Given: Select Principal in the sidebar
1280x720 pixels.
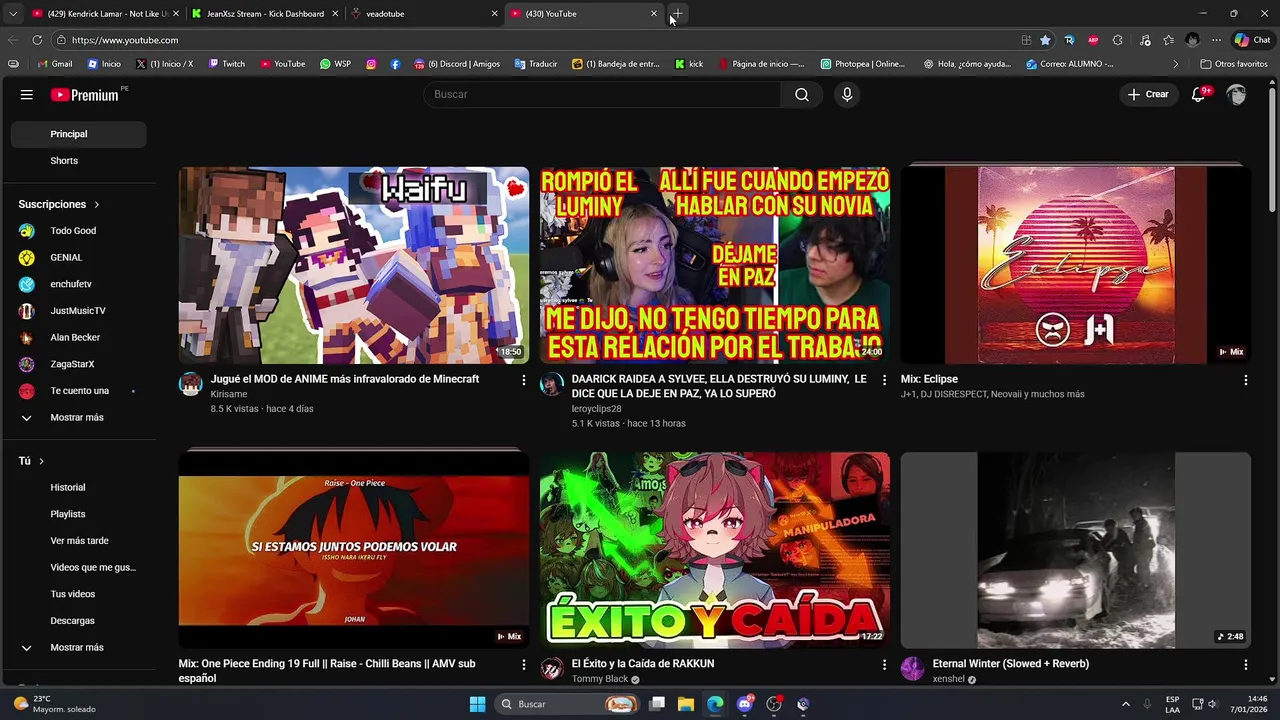Looking at the screenshot, I should click(78, 134).
